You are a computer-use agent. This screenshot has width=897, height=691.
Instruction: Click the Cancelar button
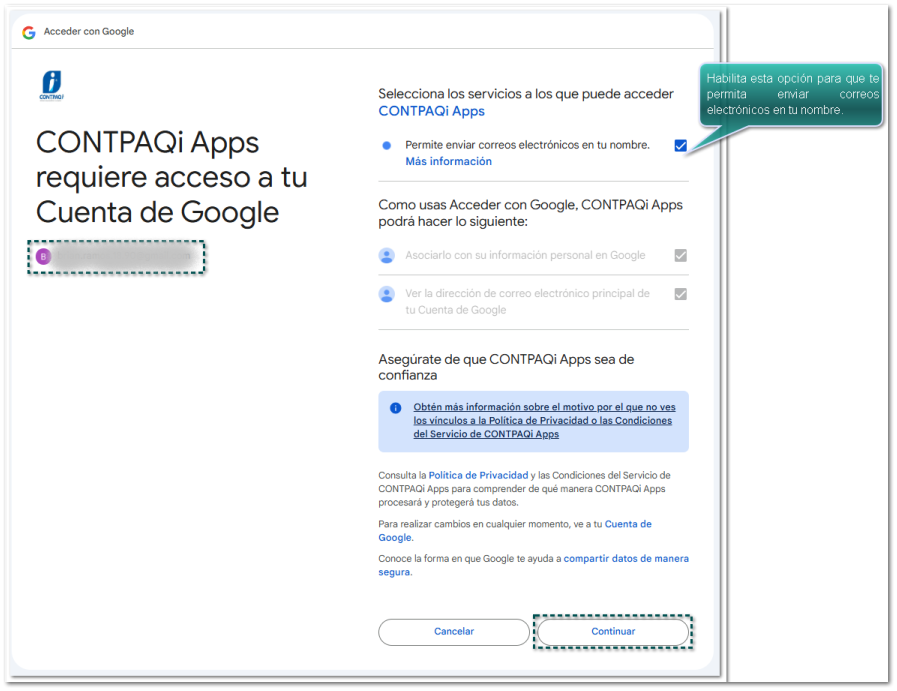tap(454, 632)
